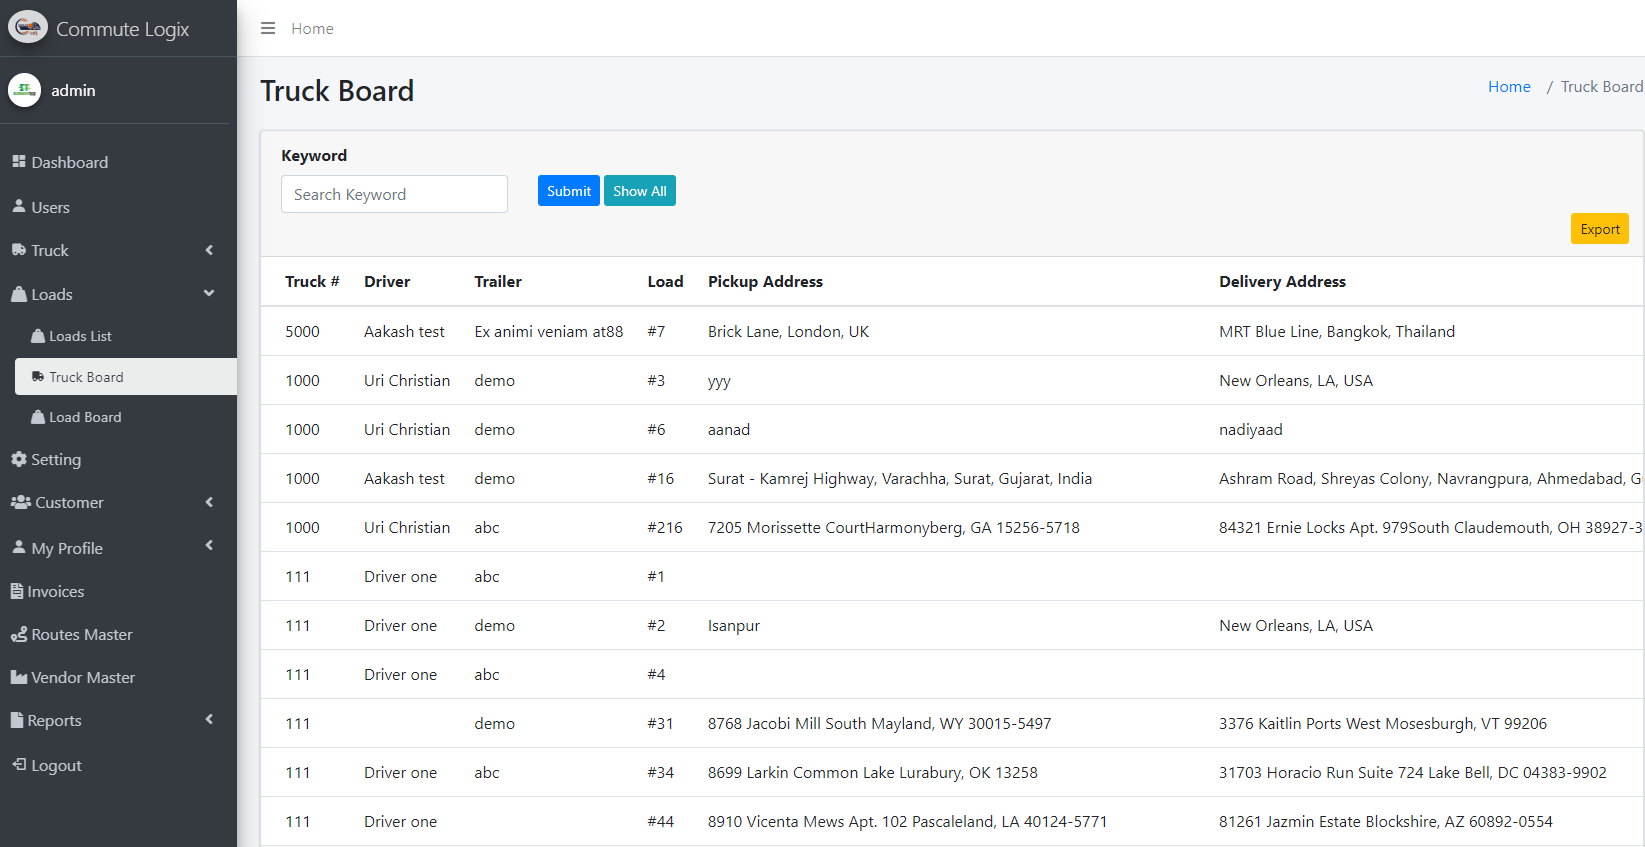Click the Home breadcrumb link
Screen dimensions: 1645x847
(1508, 87)
